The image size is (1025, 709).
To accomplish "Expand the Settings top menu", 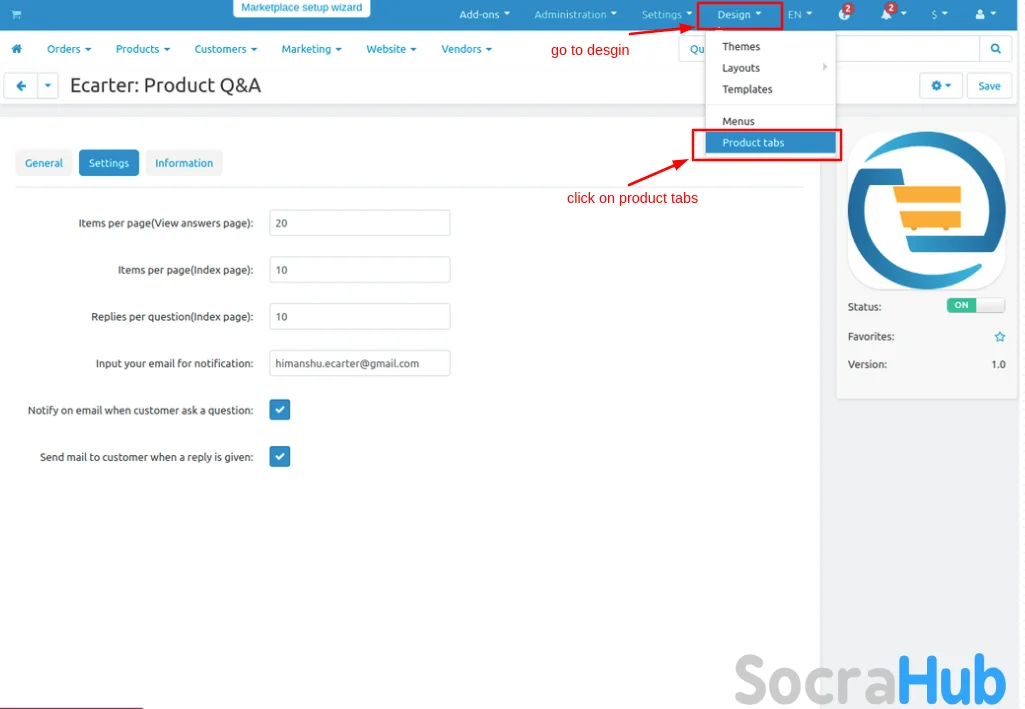I will (x=666, y=14).
